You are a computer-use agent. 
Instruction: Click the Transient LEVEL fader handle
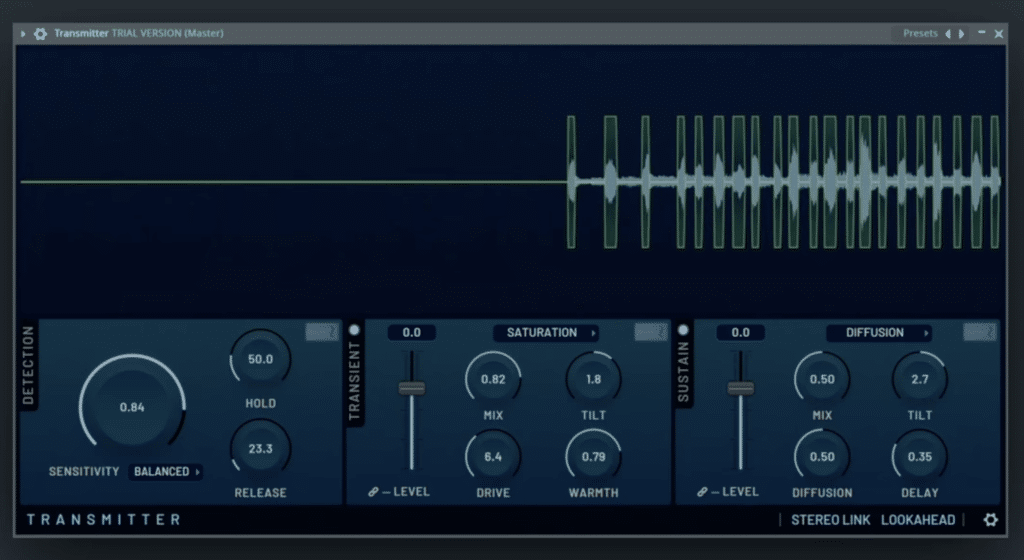pyautogui.click(x=412, y=388)
